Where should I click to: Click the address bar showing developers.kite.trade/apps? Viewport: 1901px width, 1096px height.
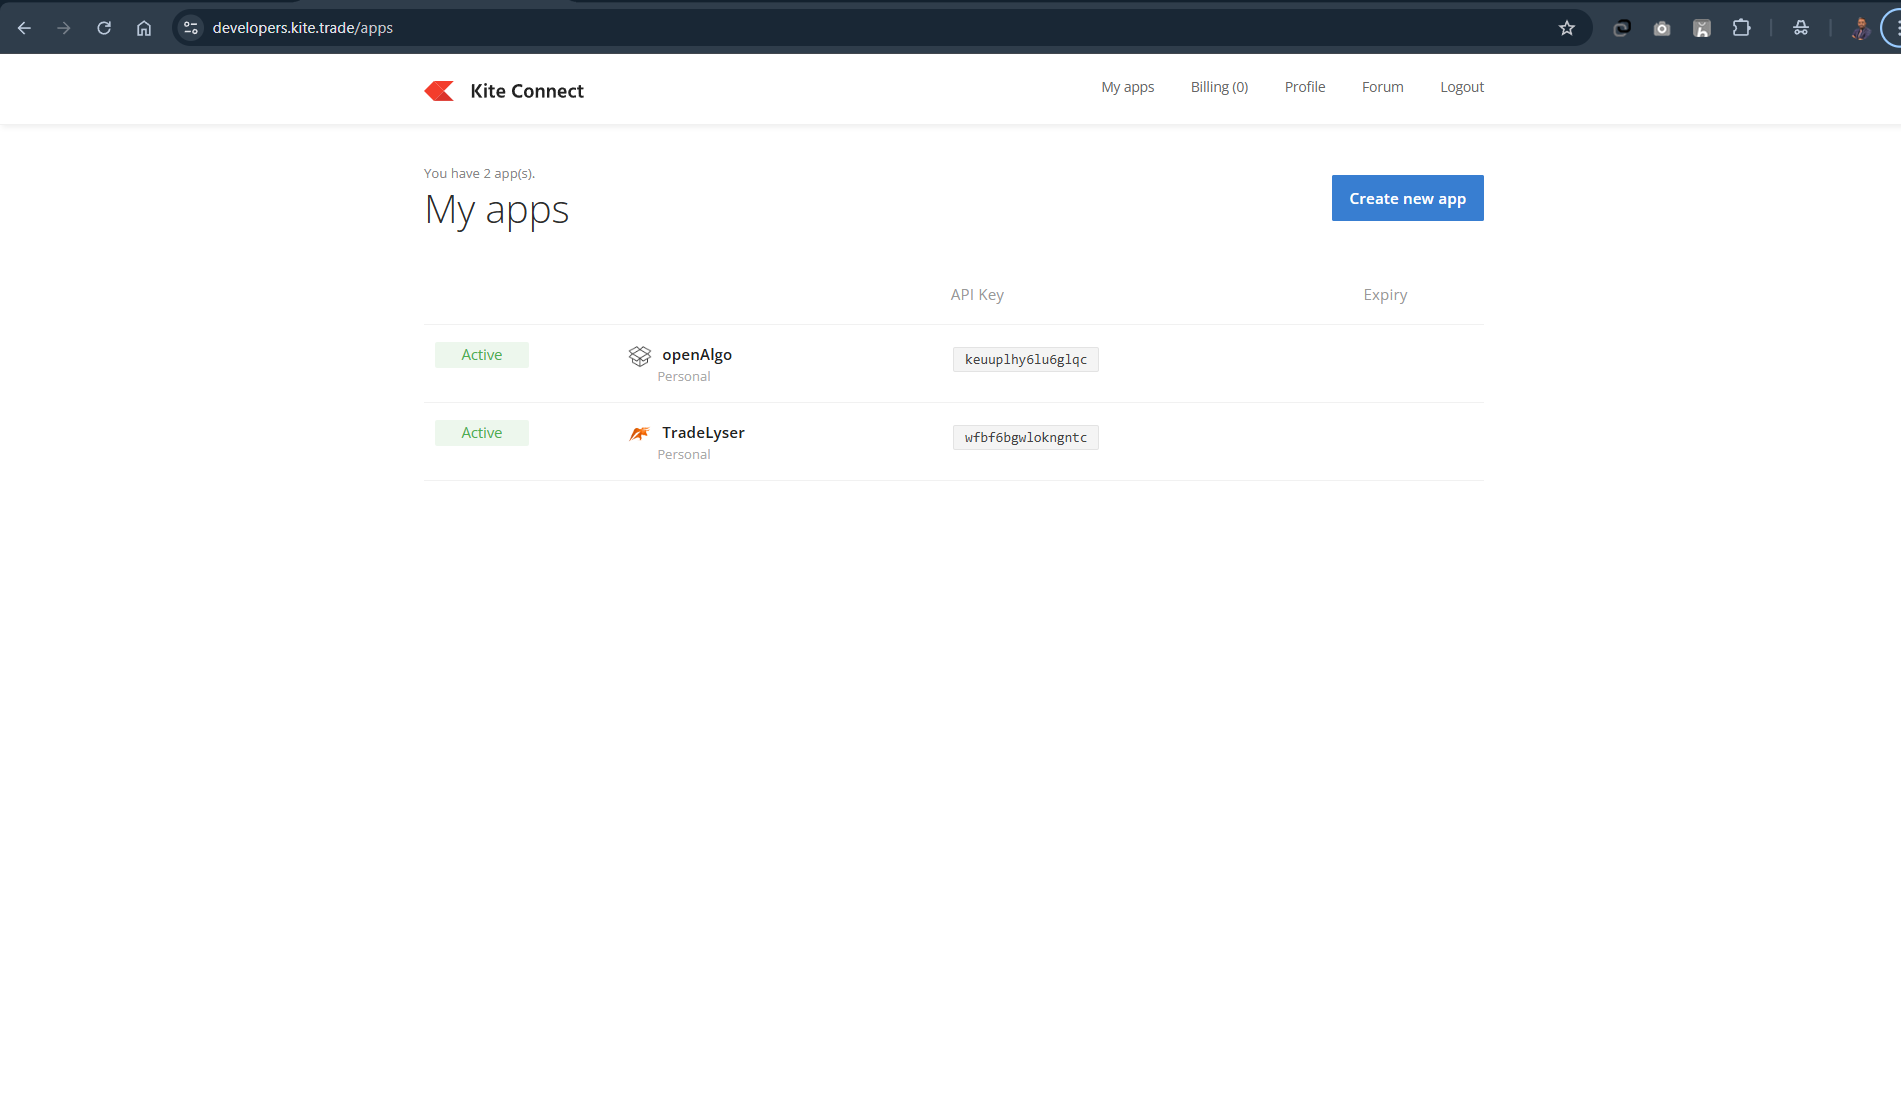(303, 27)
